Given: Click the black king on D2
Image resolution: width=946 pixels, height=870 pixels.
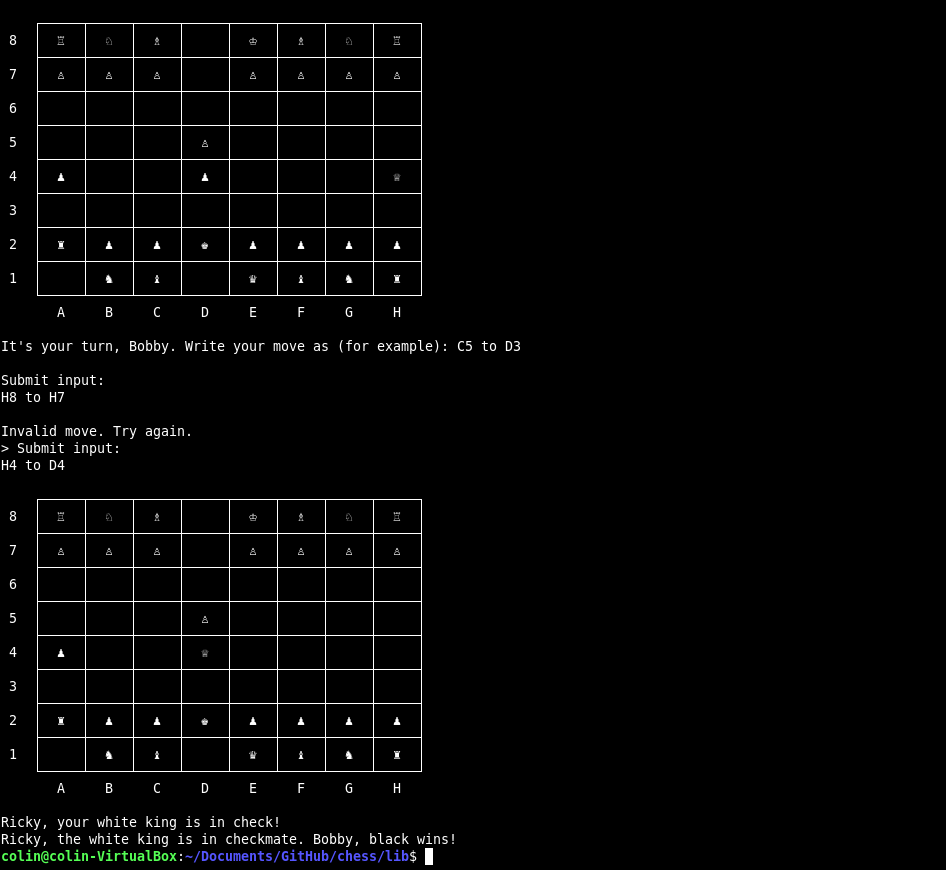Looking at the screenshot, I should coord(205,720).
